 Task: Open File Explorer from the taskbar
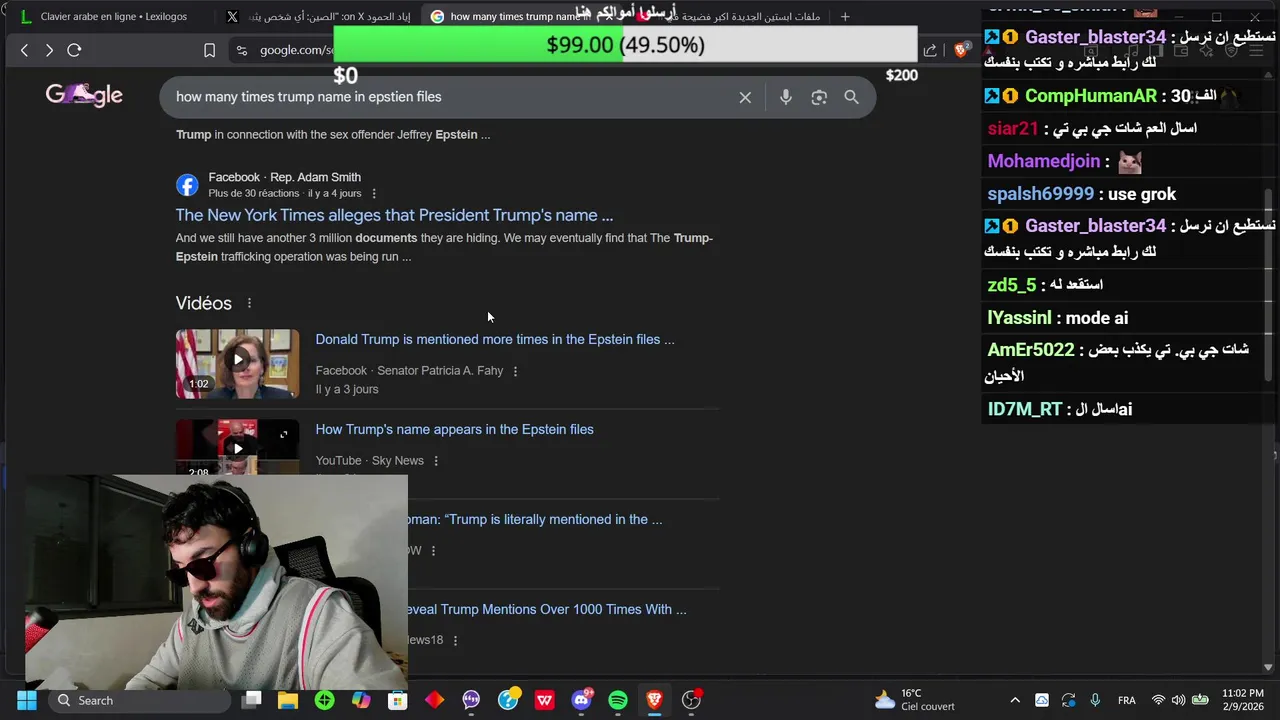tap(288, 700)
